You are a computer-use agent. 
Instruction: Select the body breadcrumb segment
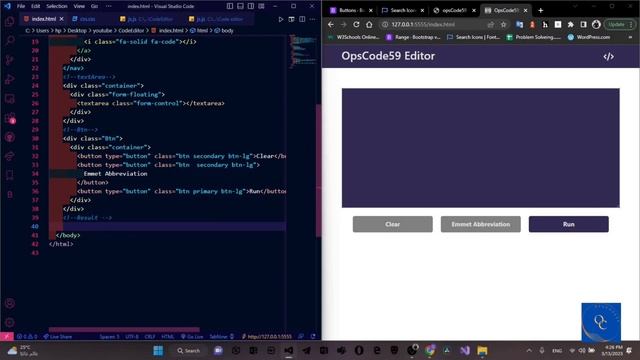pos(224,30)
